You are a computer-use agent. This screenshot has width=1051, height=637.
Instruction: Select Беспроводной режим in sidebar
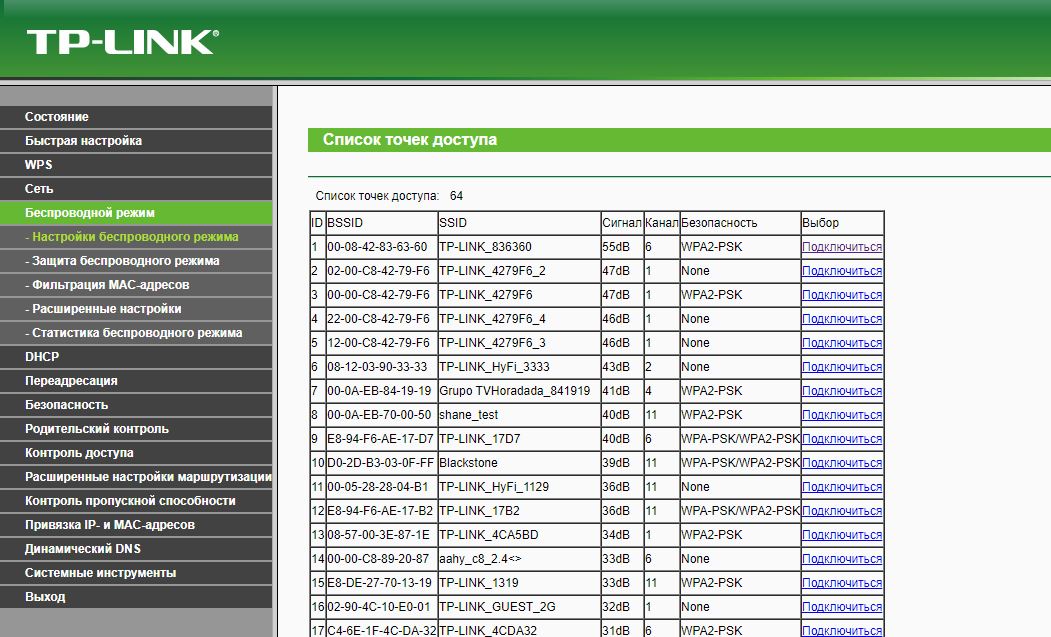tap(136, 213)
